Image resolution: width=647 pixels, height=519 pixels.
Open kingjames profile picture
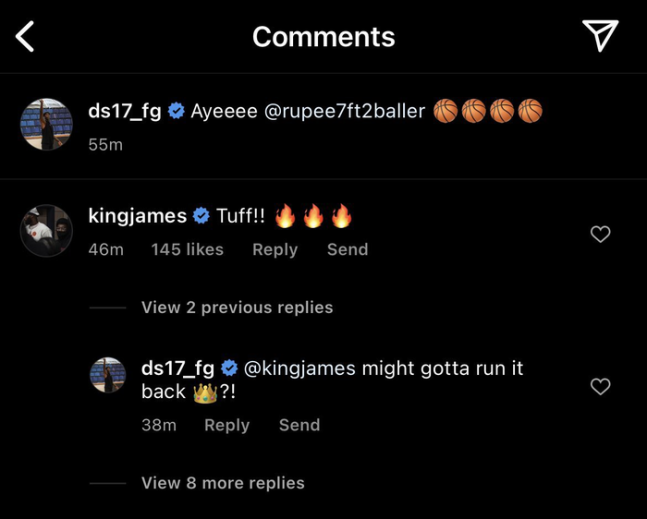(47, 230)
